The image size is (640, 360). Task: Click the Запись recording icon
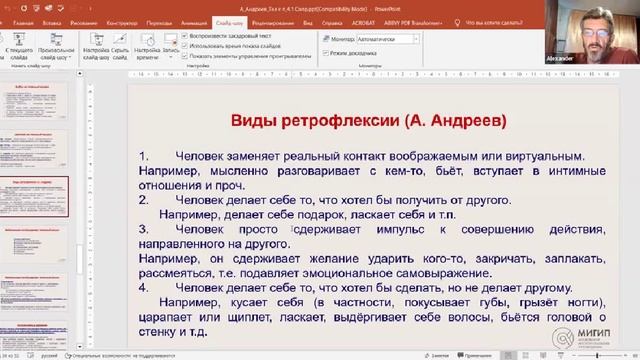(171, 40)
